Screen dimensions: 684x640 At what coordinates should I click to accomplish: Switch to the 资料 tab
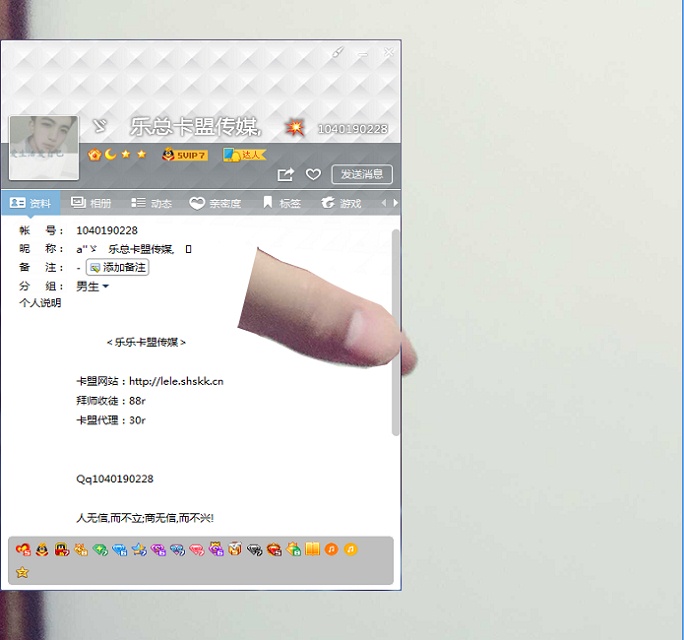[x=31, y=203]
